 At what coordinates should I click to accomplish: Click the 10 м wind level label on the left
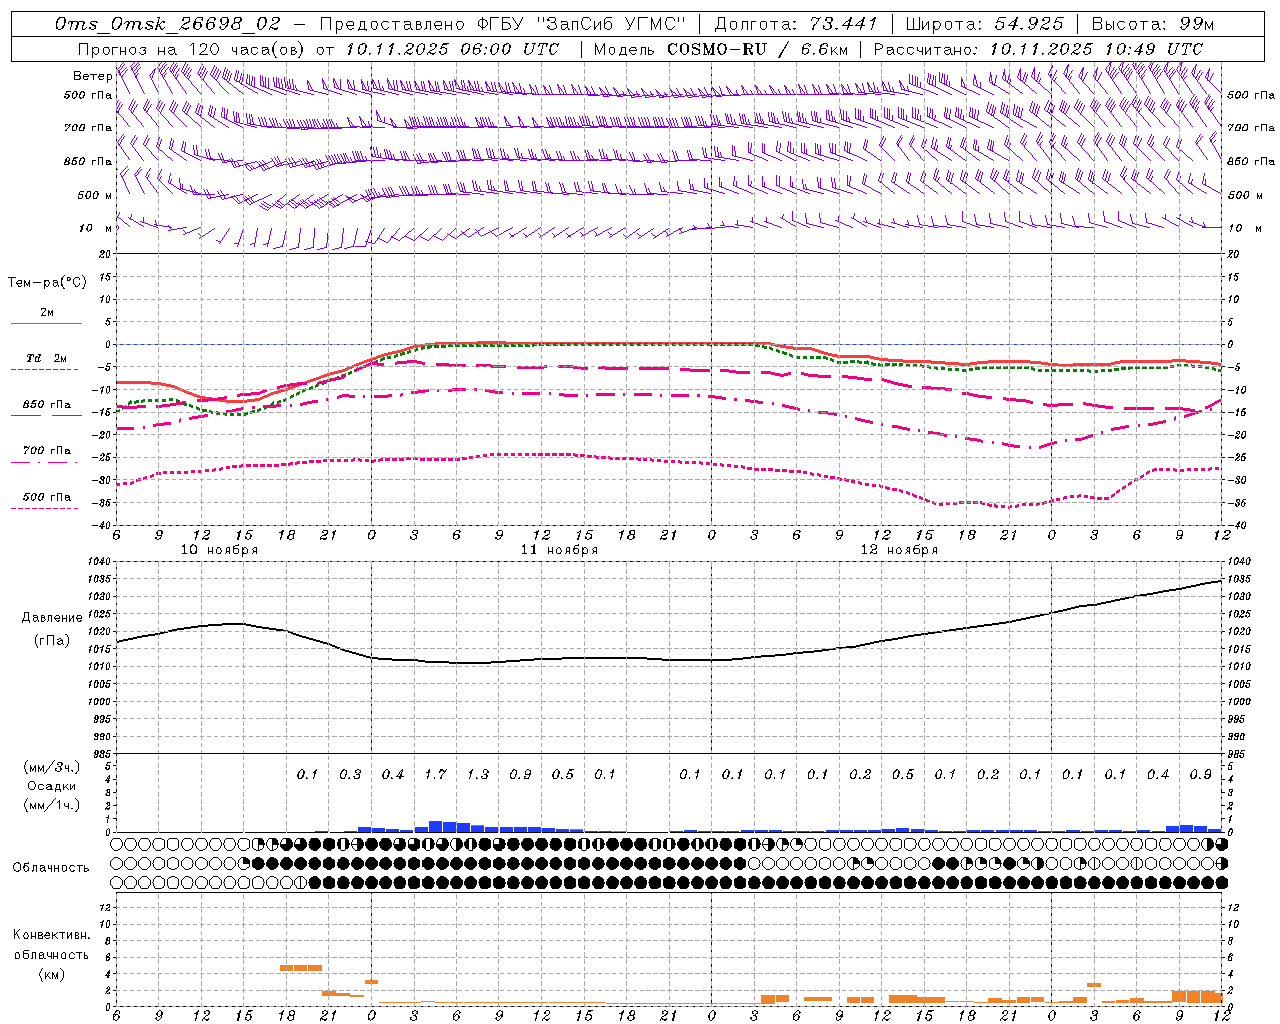click(x=95, y=228)
